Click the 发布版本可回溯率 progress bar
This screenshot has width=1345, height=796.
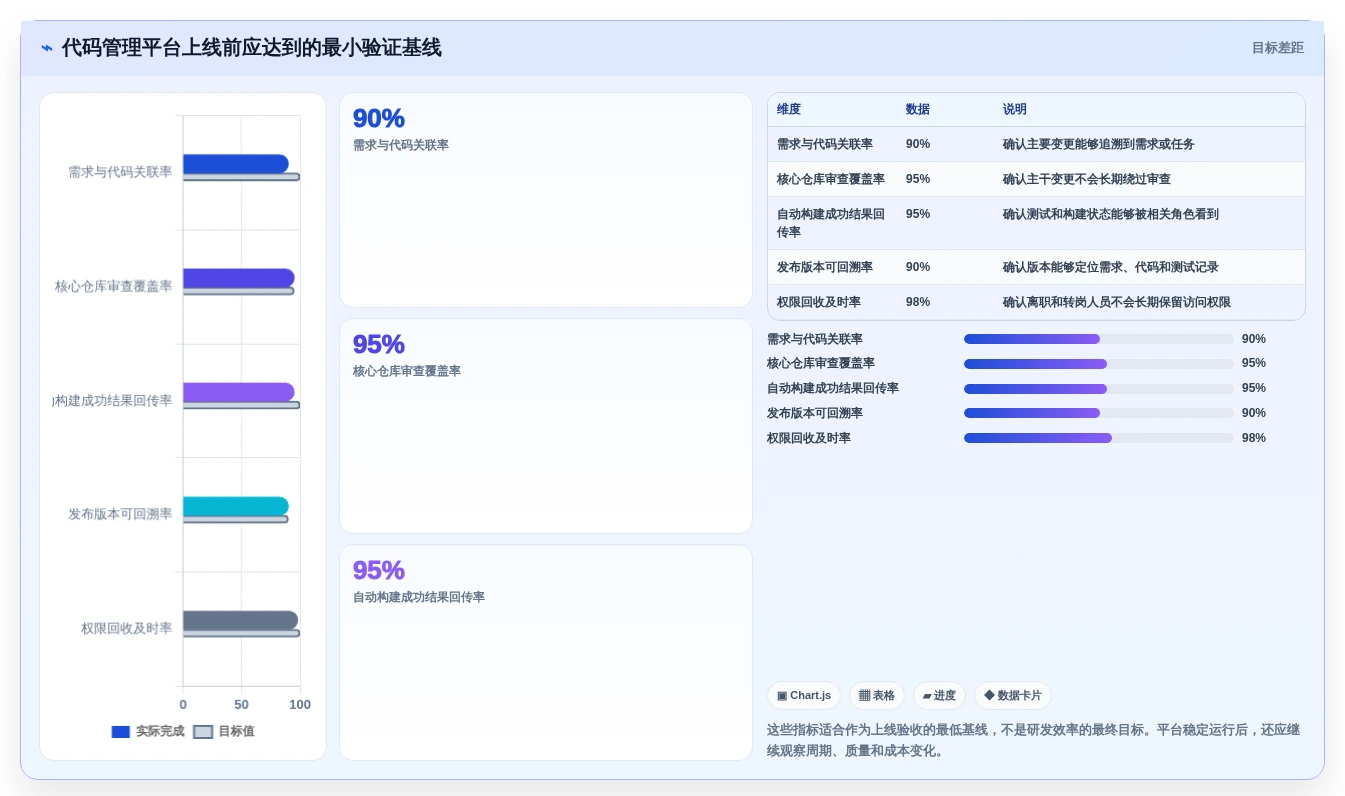(x=1099, y=413)
